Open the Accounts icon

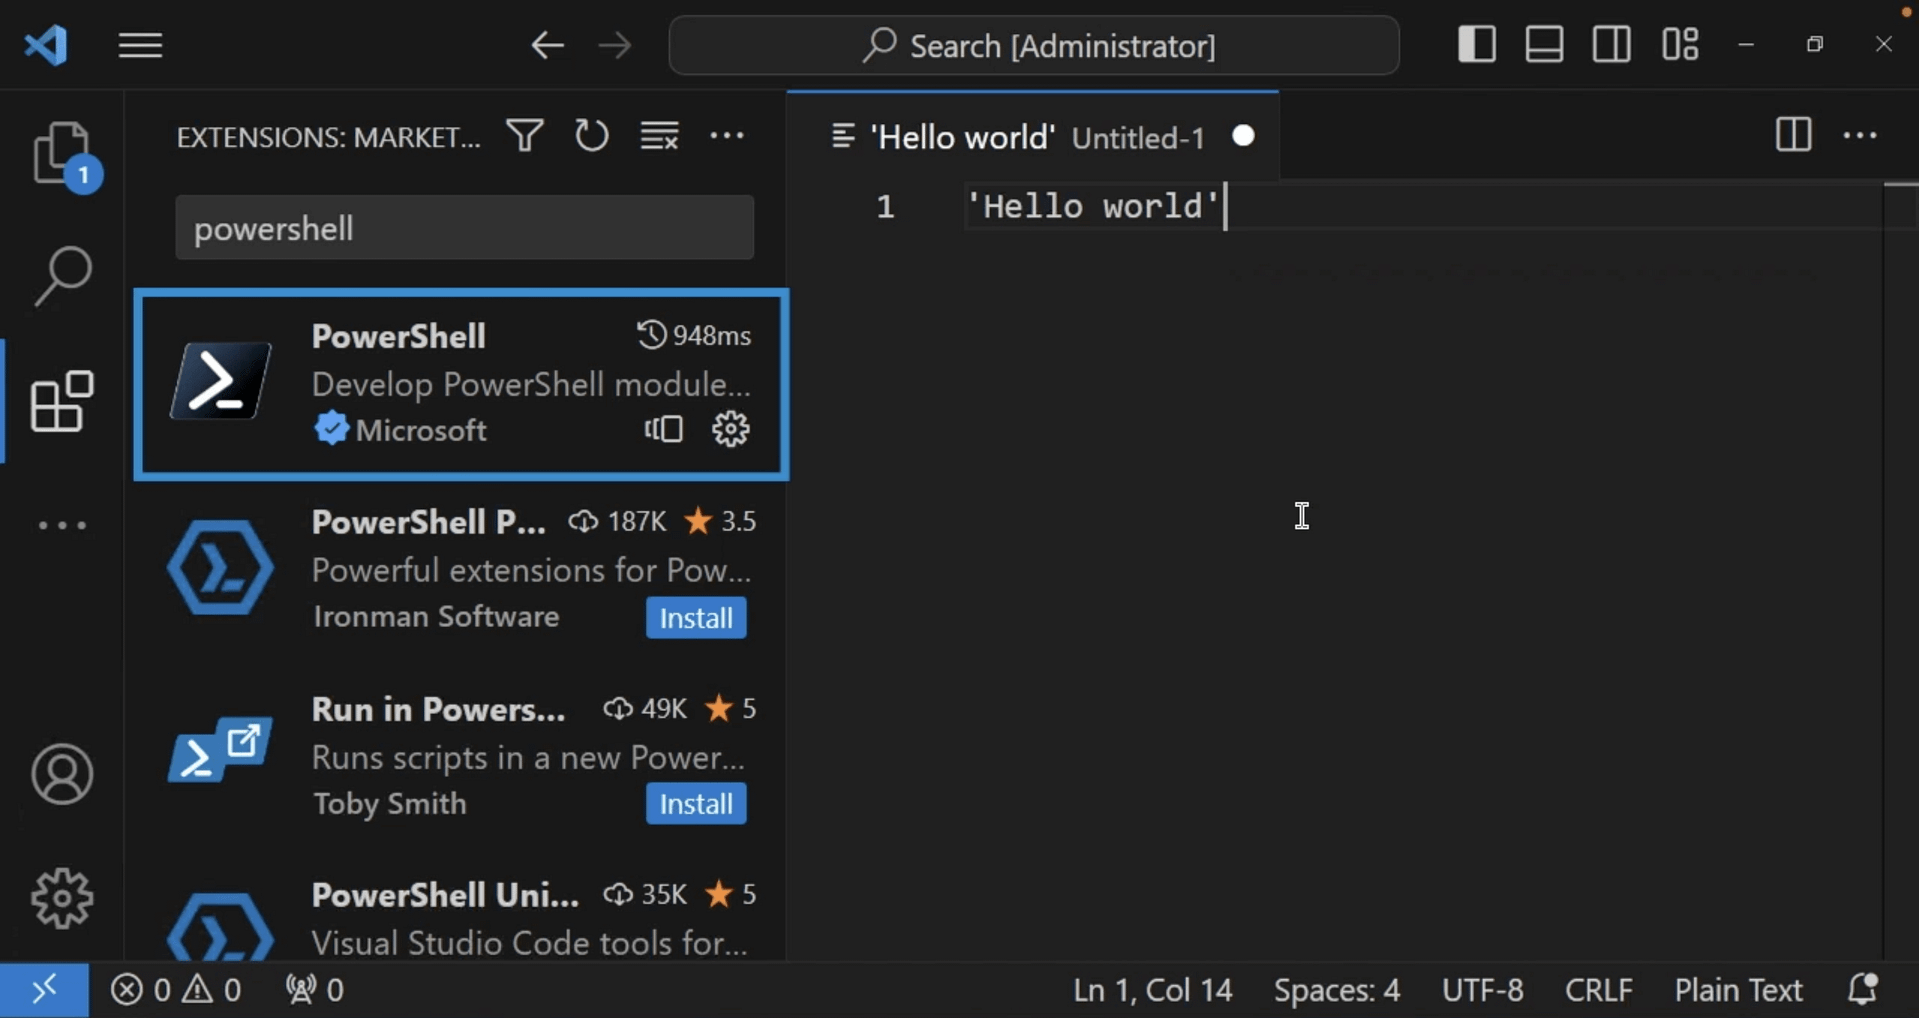(62, 774)
